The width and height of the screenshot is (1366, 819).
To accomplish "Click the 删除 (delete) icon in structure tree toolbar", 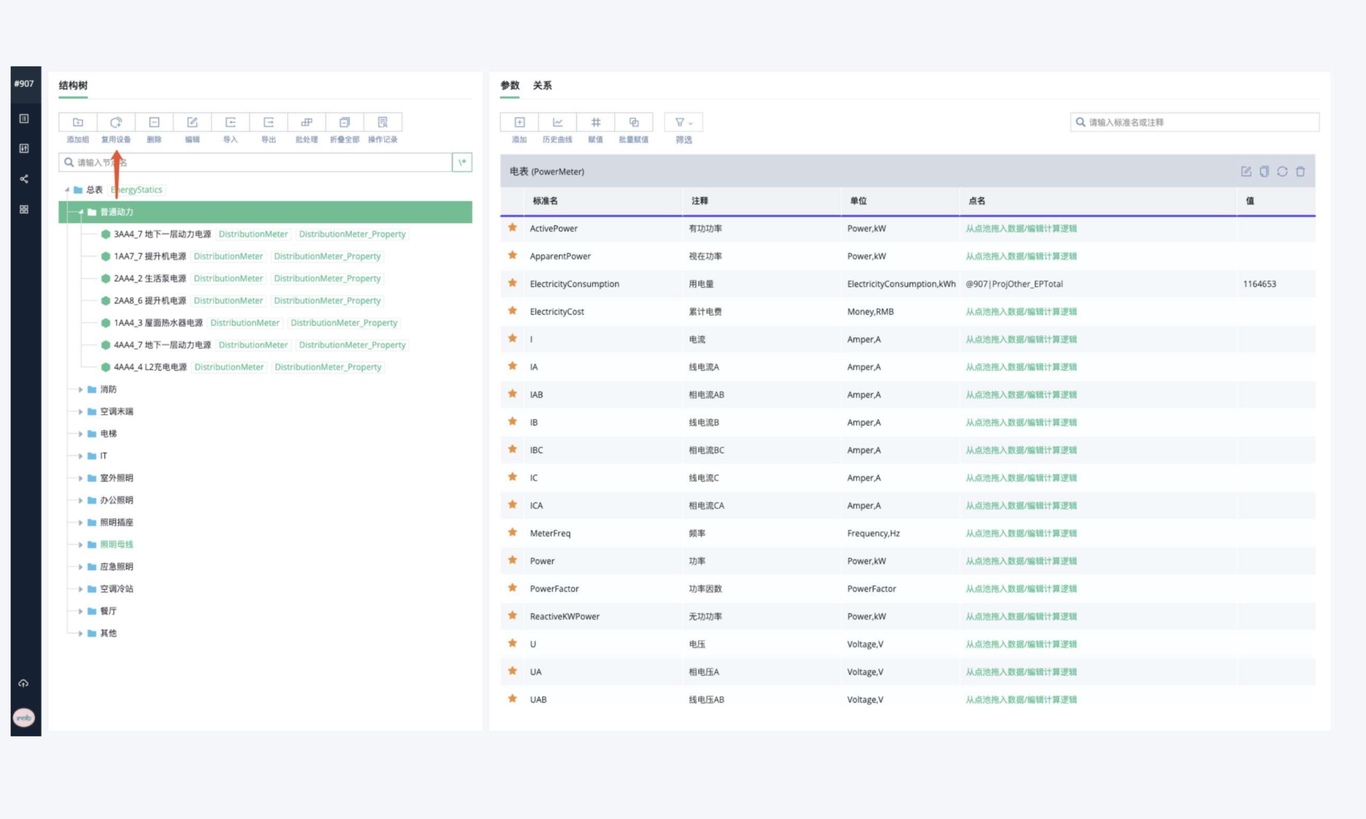I will click(154, 122).
